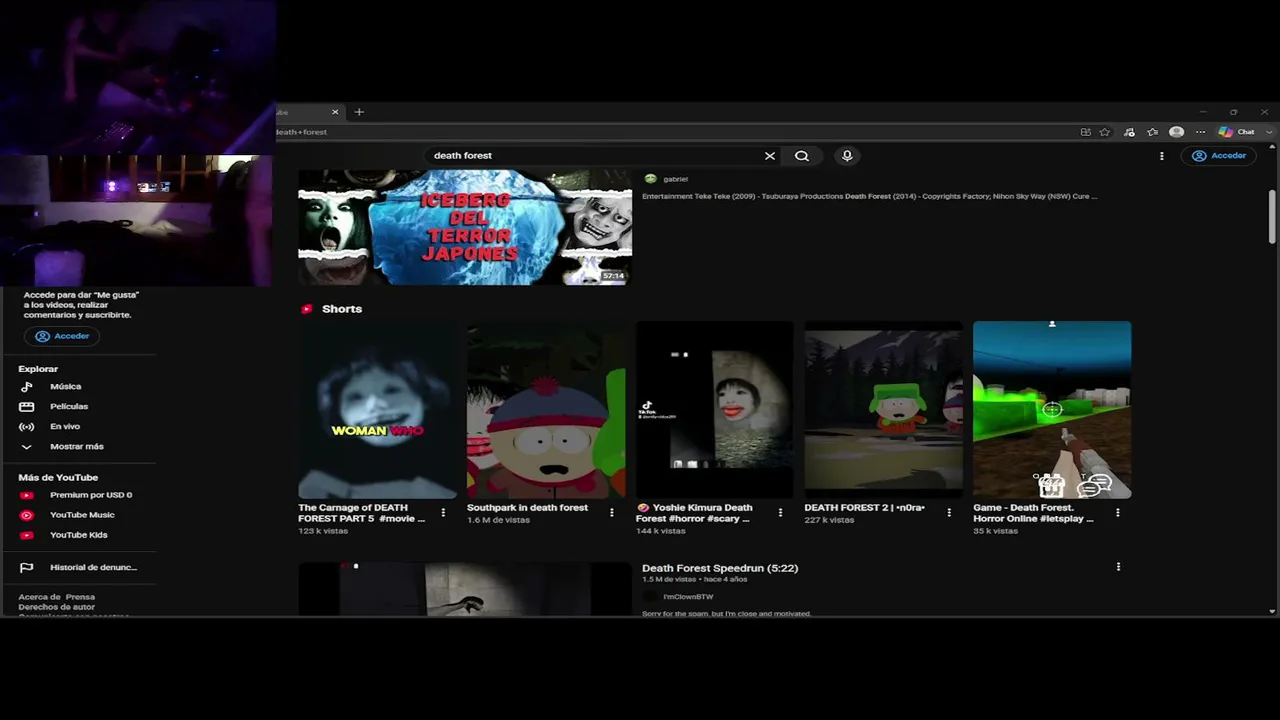This screenshot has width=1280, height=720.
Task: Click the browser address bar
Action: (670, 132)
